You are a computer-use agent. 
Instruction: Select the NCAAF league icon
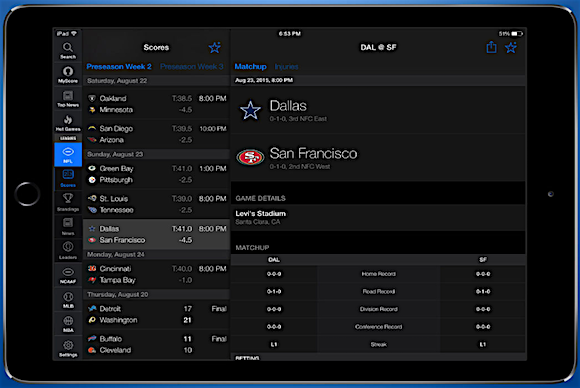(x=68, y=275)
